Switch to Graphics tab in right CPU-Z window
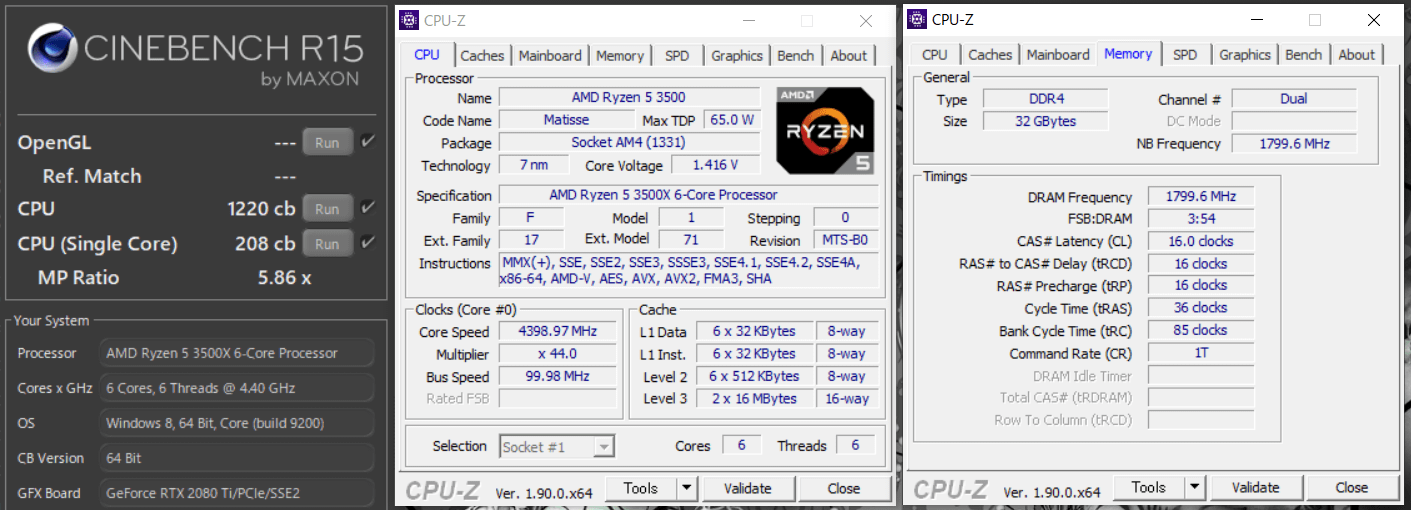1411x510 pixels. 1245,55
